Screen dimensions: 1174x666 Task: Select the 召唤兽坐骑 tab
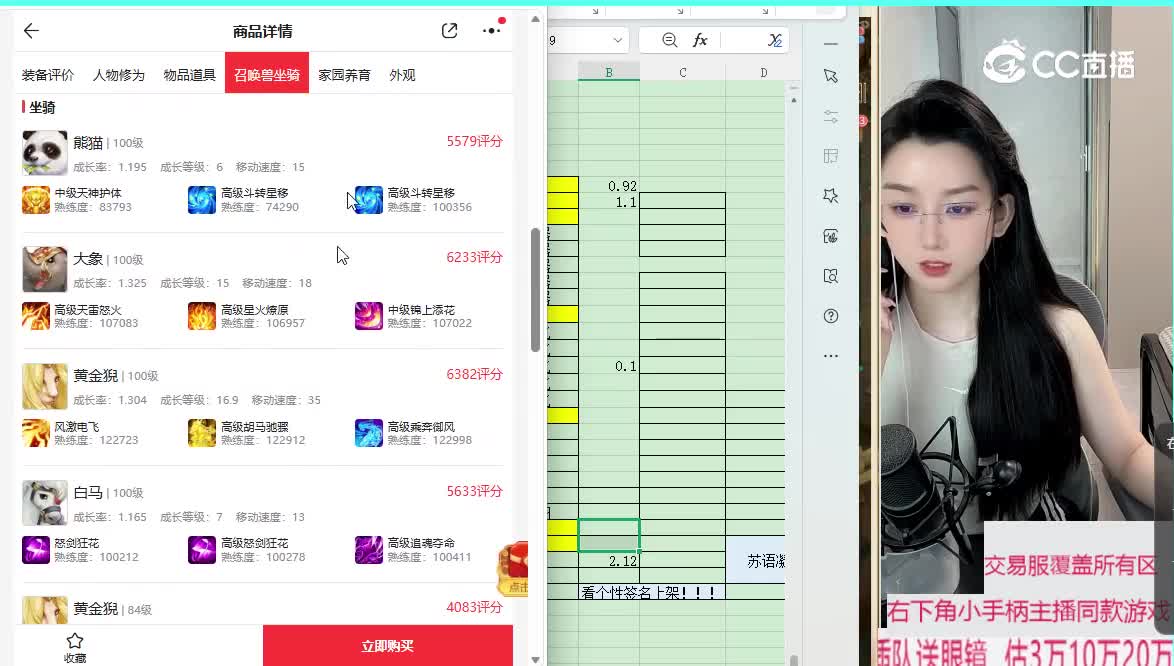267,74
